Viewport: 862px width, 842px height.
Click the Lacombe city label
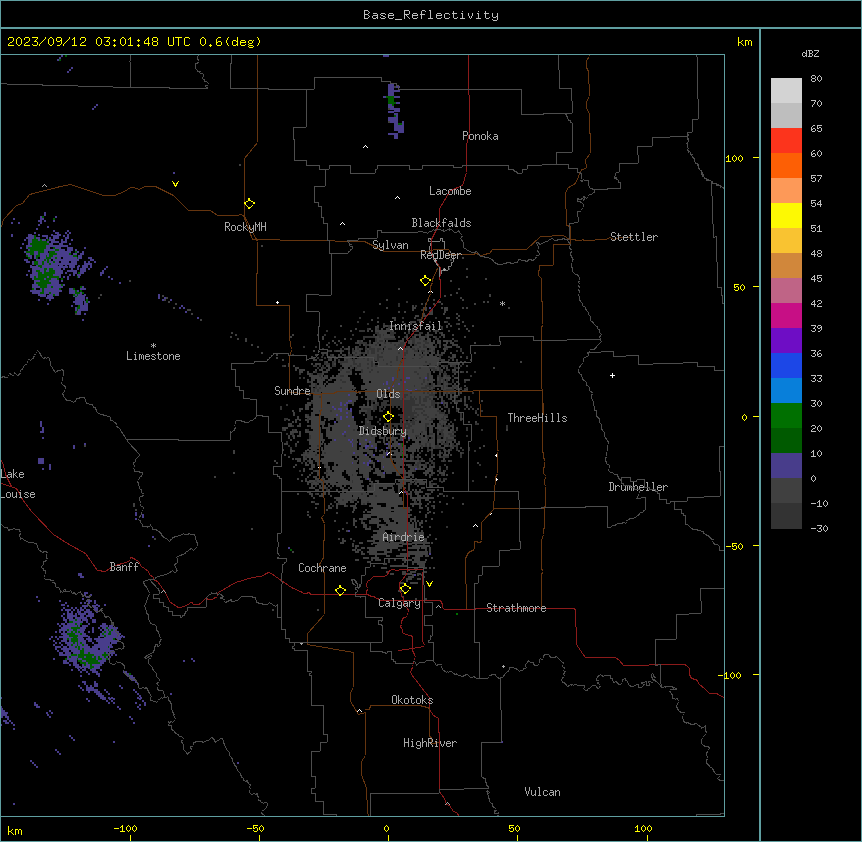450,191
